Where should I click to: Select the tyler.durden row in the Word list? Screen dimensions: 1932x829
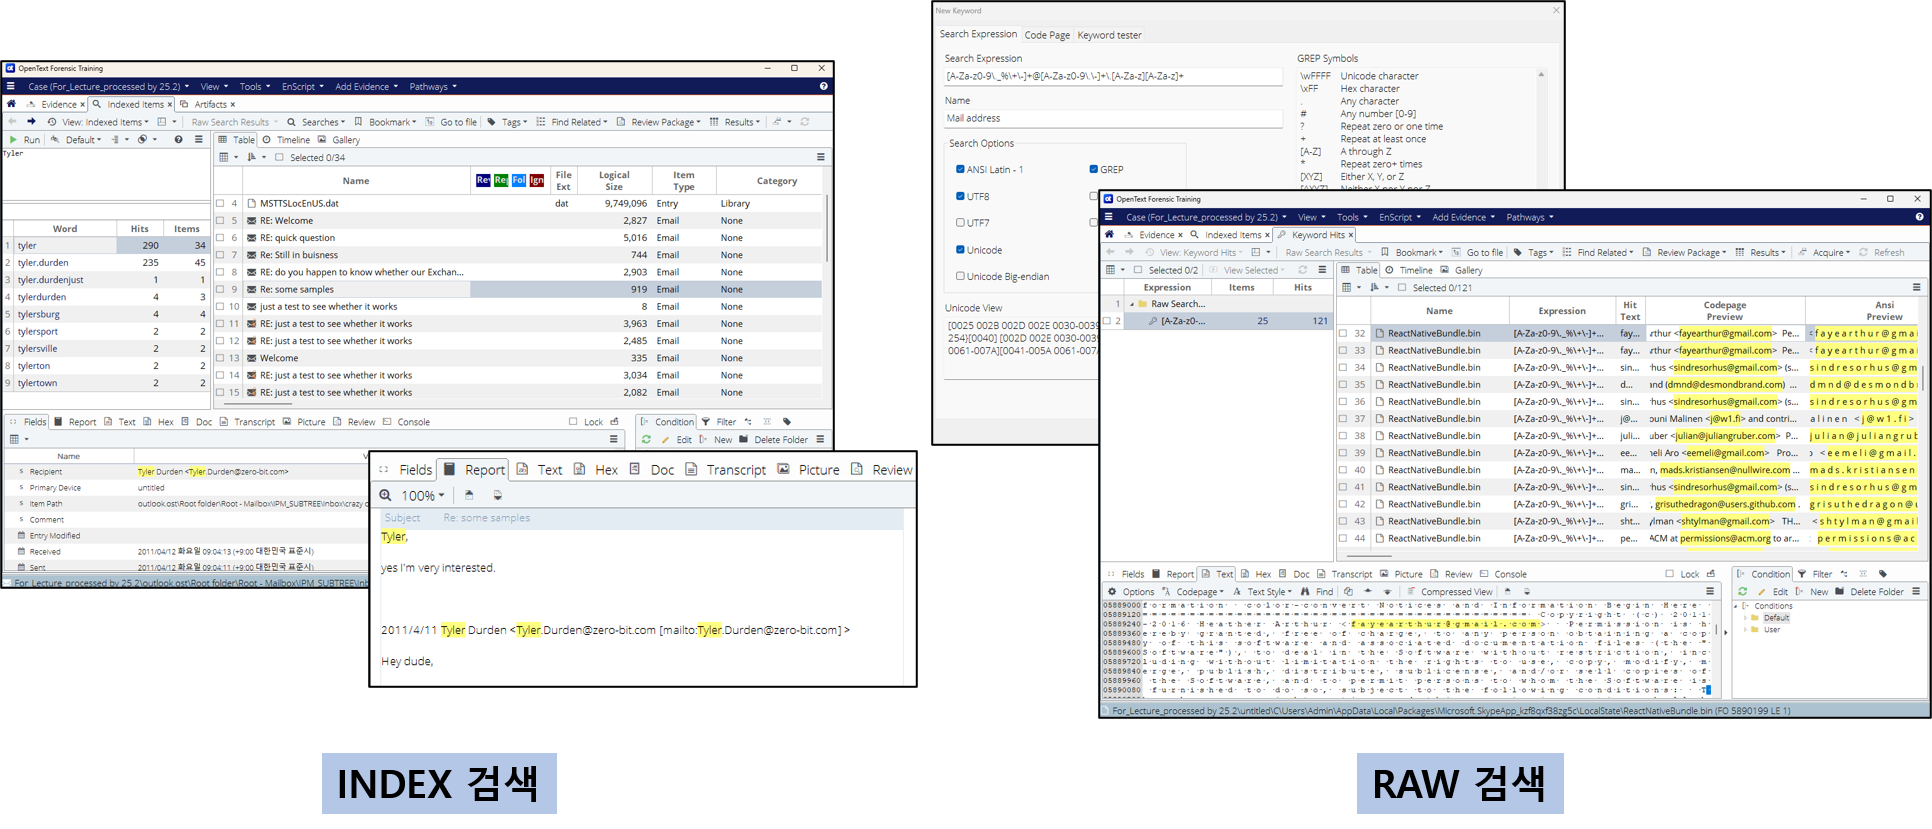[106, 263]
